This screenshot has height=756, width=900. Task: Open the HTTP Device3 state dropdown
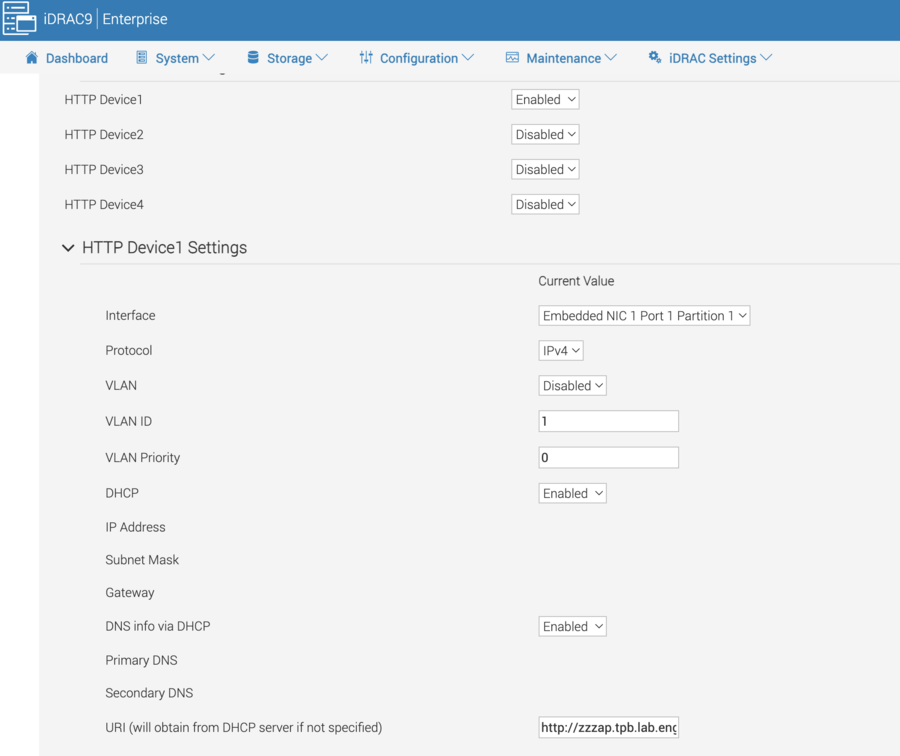coord(545,170)
